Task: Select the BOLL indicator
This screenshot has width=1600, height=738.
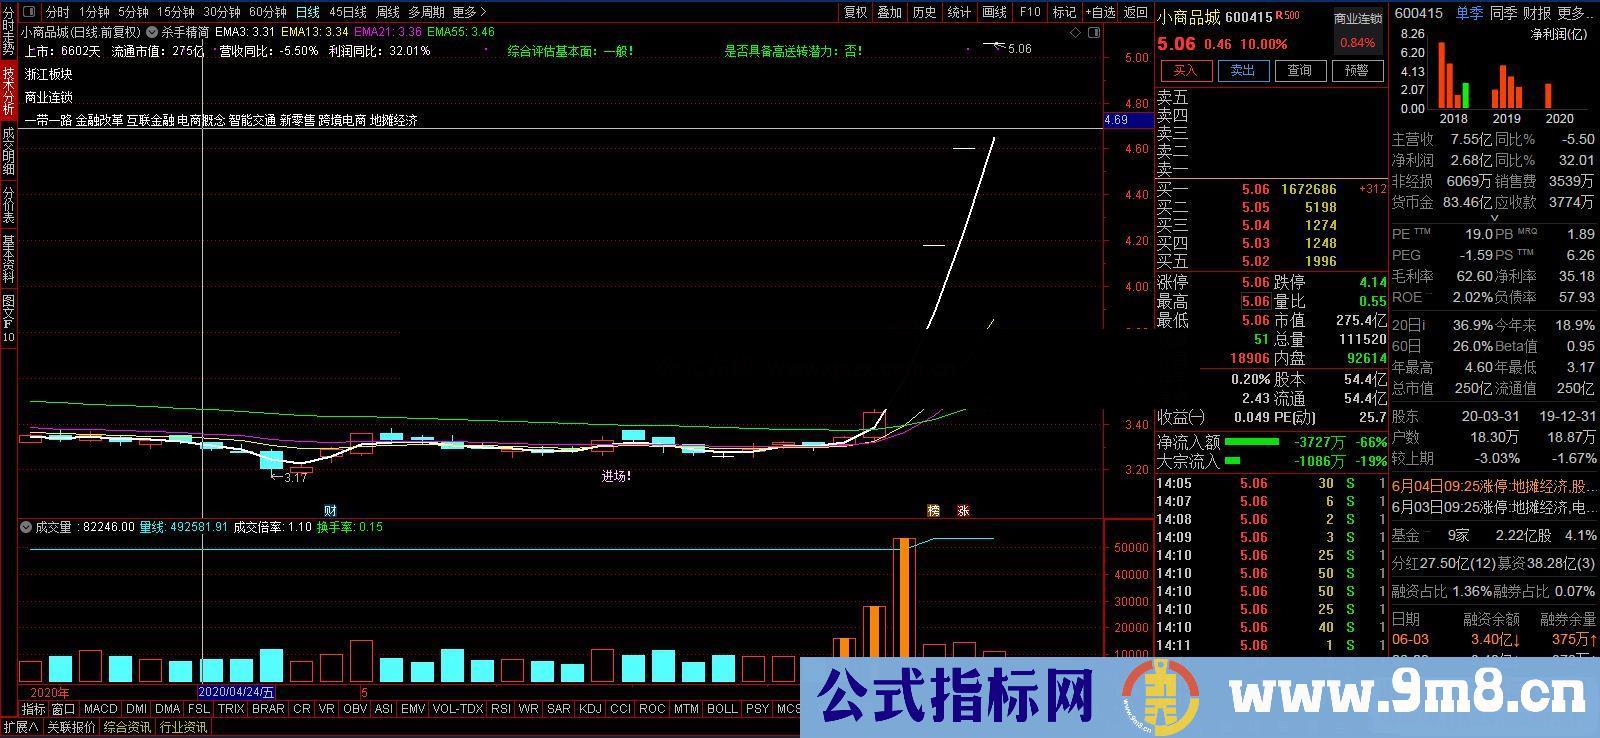Action: click(x=722, y=709)
